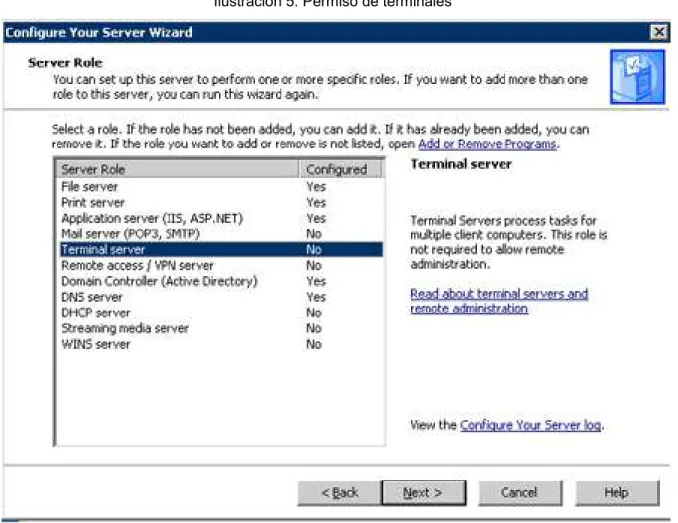This screenshot has width=678, height=523.
Task: View the Configure Your Server log
Action: coord(531,425)
